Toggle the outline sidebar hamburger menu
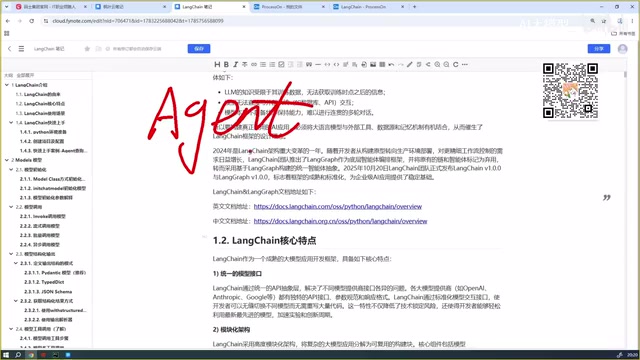 click(x=21, y=49)
